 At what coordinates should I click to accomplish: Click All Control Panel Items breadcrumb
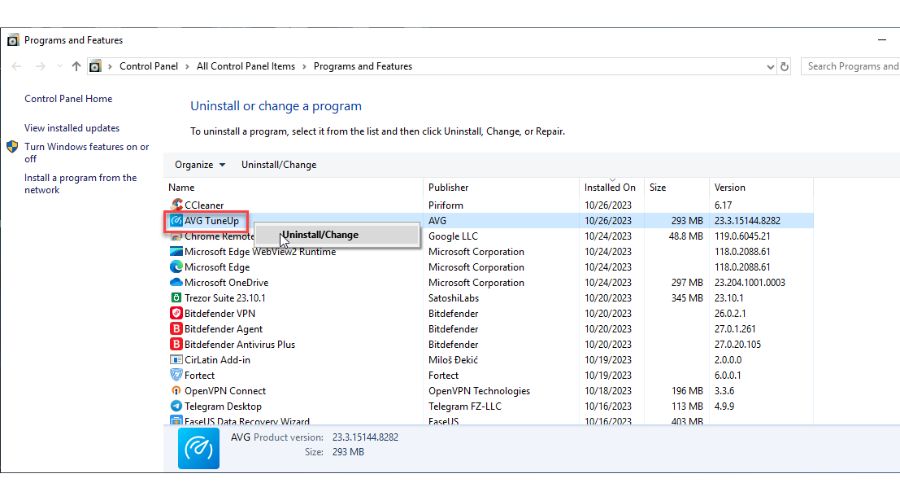click(x=246, y=67)
